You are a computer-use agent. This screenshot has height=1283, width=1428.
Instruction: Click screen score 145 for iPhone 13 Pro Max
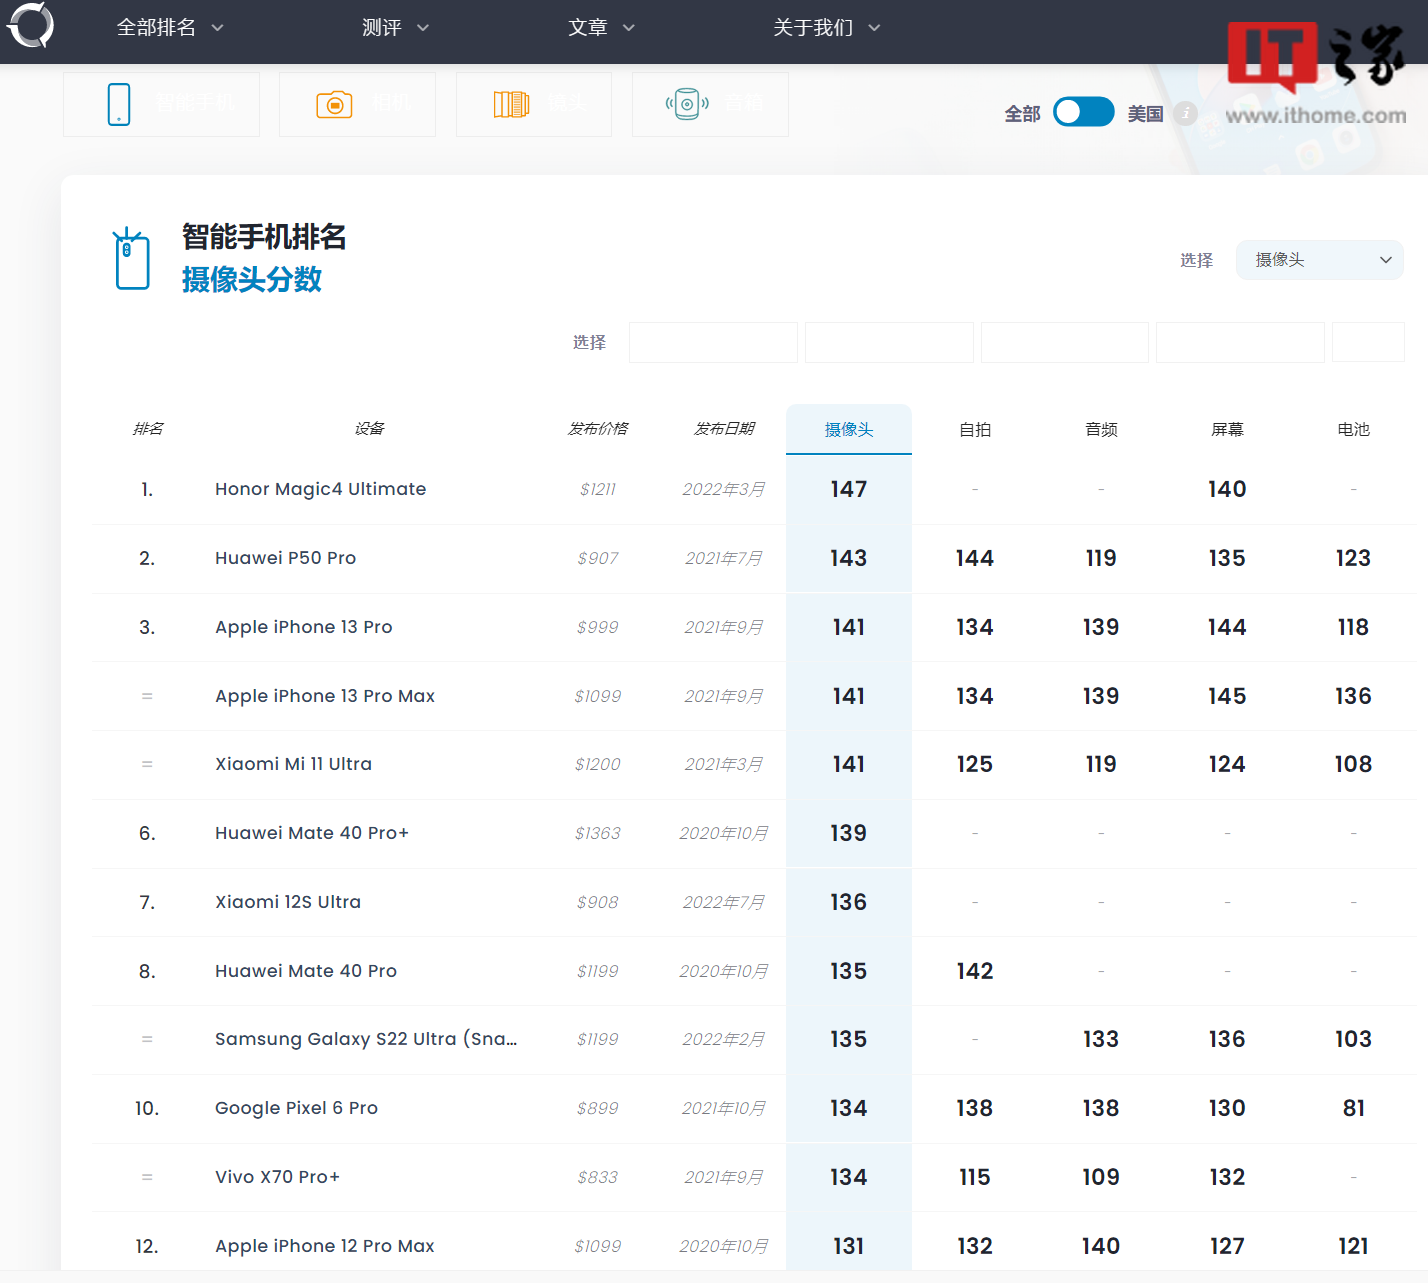1227,696
